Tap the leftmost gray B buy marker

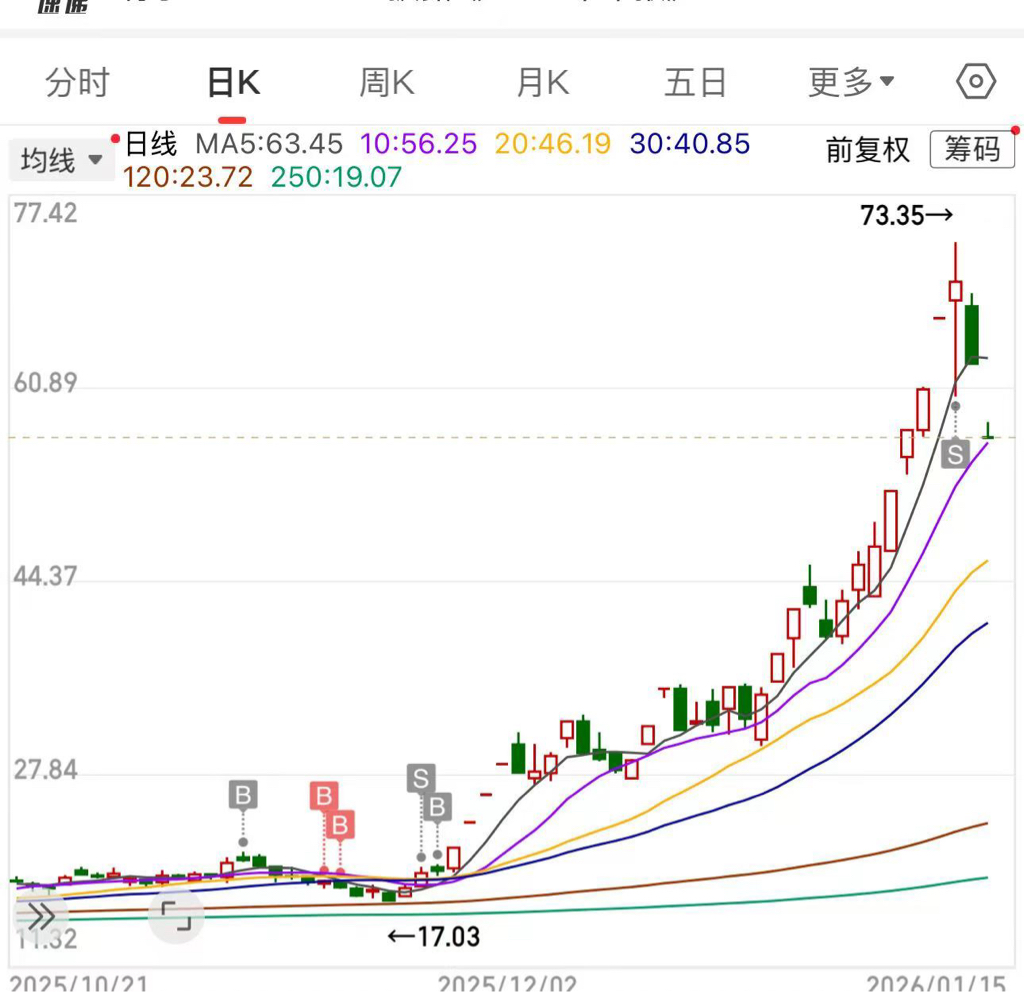(243, 795)
